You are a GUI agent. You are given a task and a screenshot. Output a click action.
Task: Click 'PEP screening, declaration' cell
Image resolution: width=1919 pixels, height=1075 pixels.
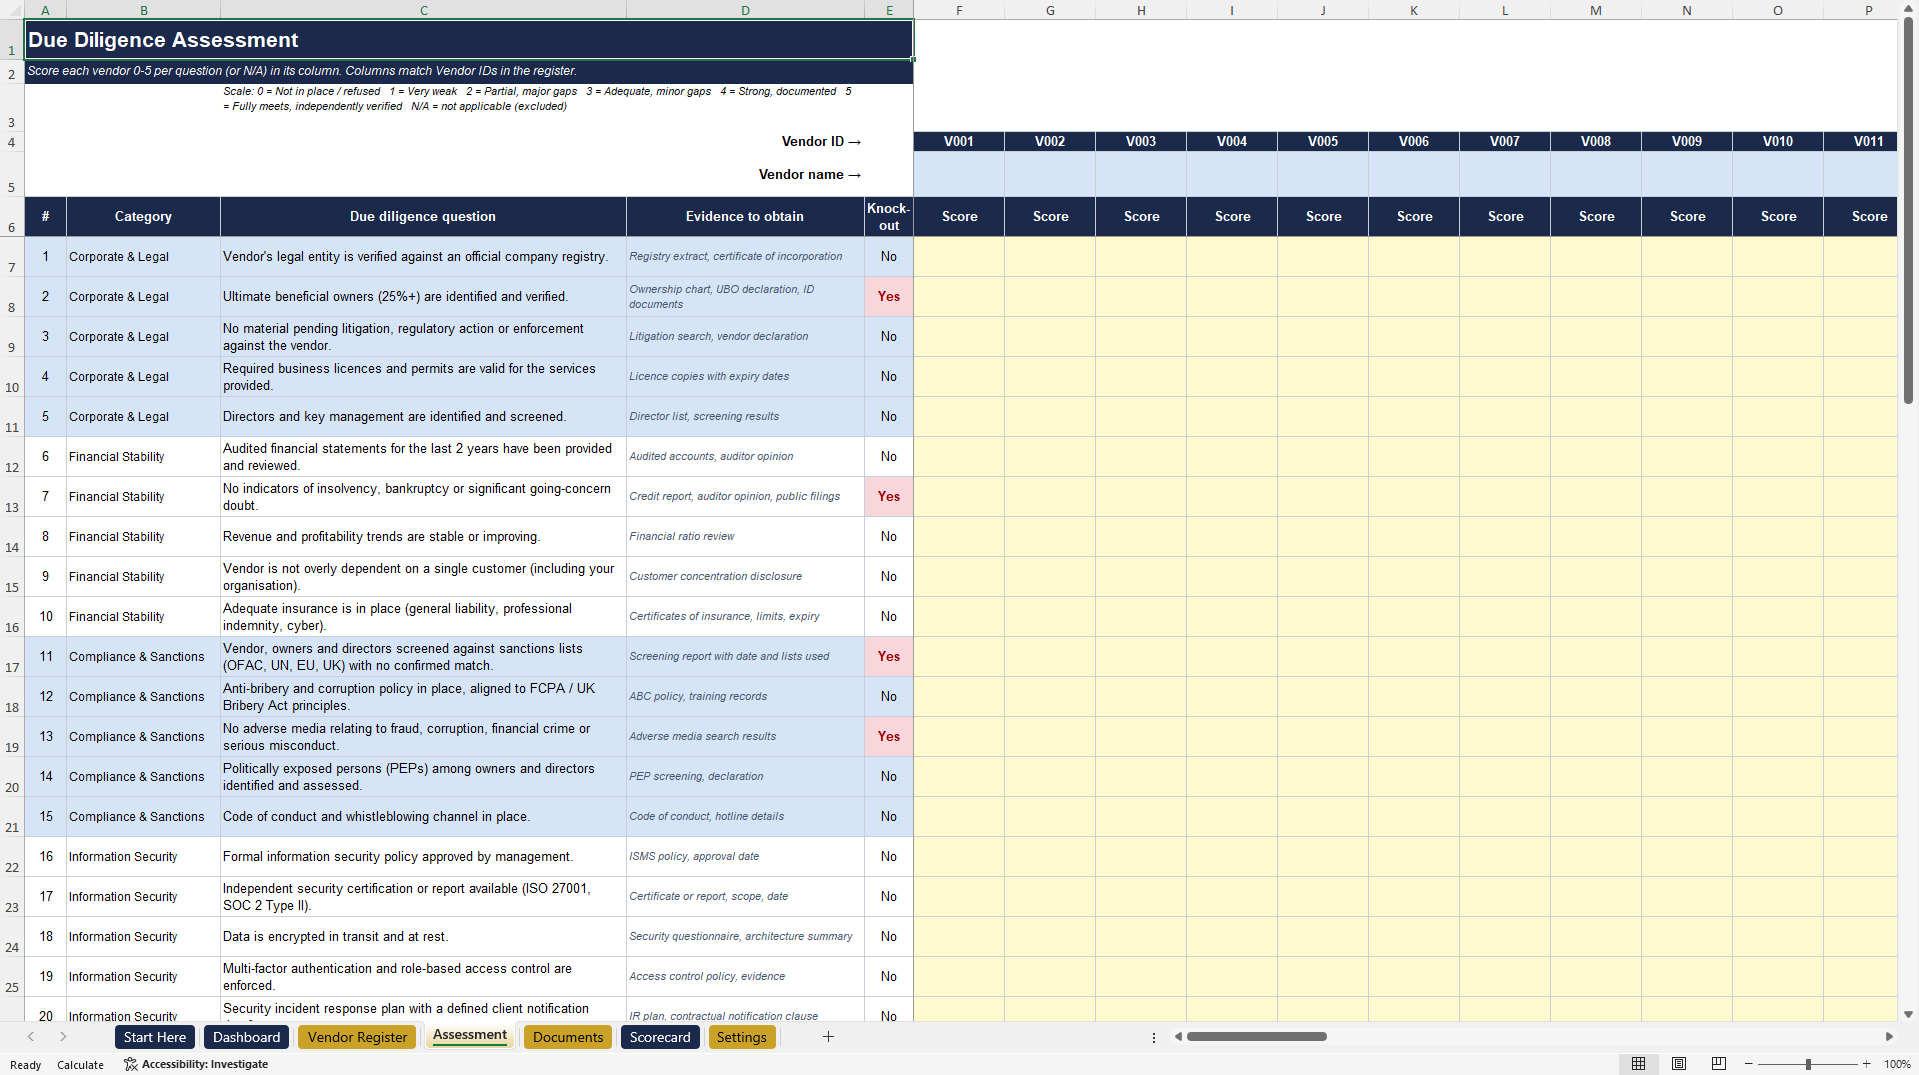click(745, 777)
